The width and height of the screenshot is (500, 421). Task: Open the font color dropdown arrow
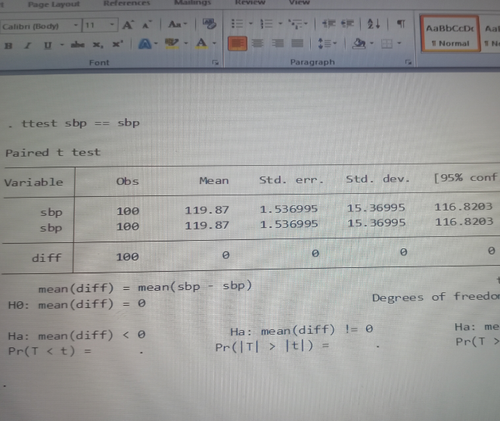pos(214,43)
